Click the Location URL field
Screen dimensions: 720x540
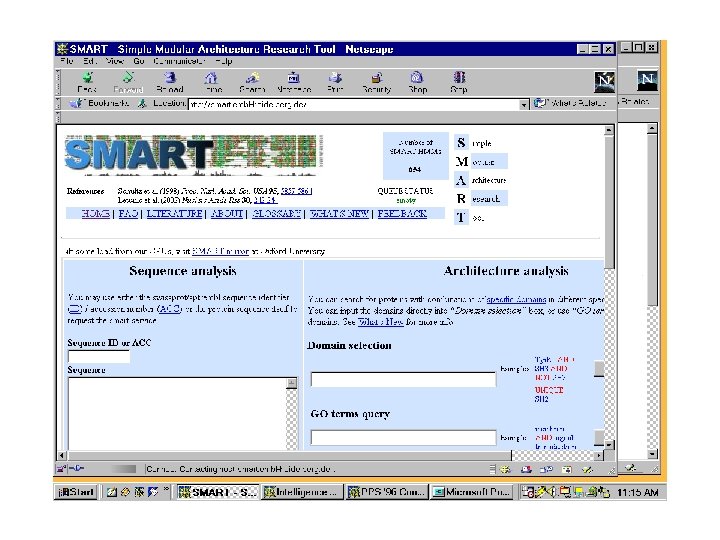[354, 105]
